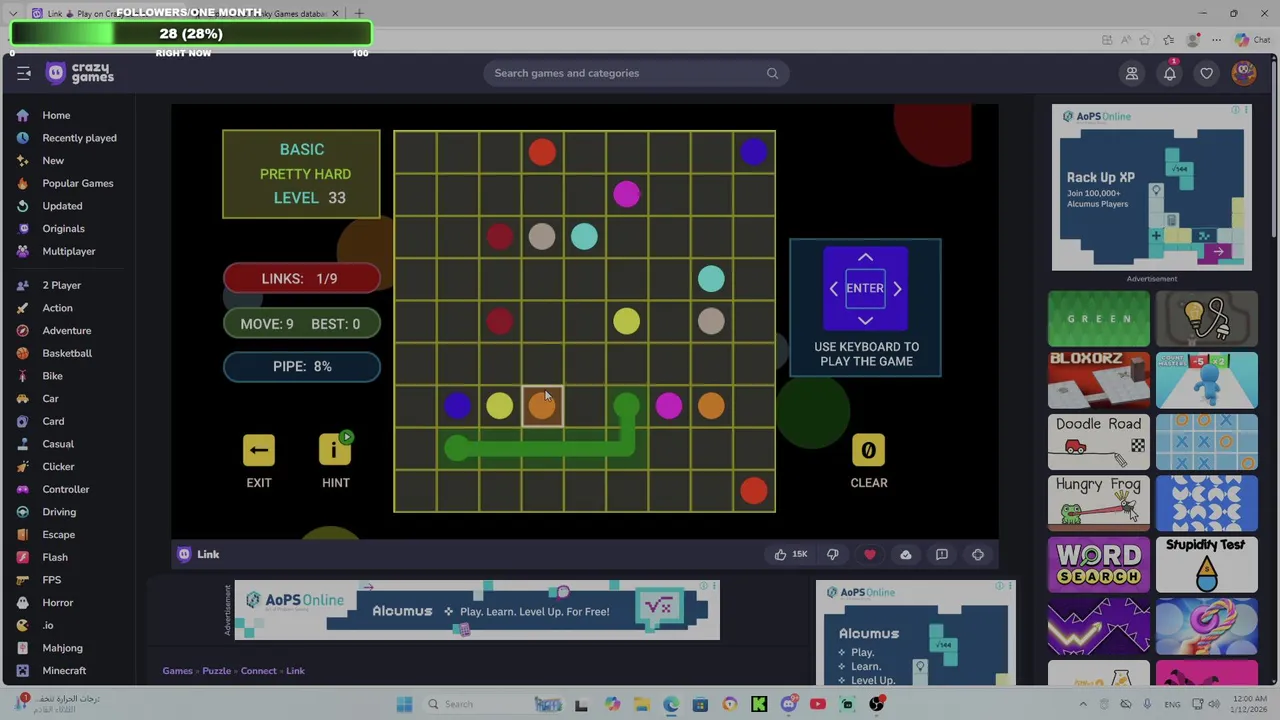Open File Explorer from taskbar

[641, 704]
